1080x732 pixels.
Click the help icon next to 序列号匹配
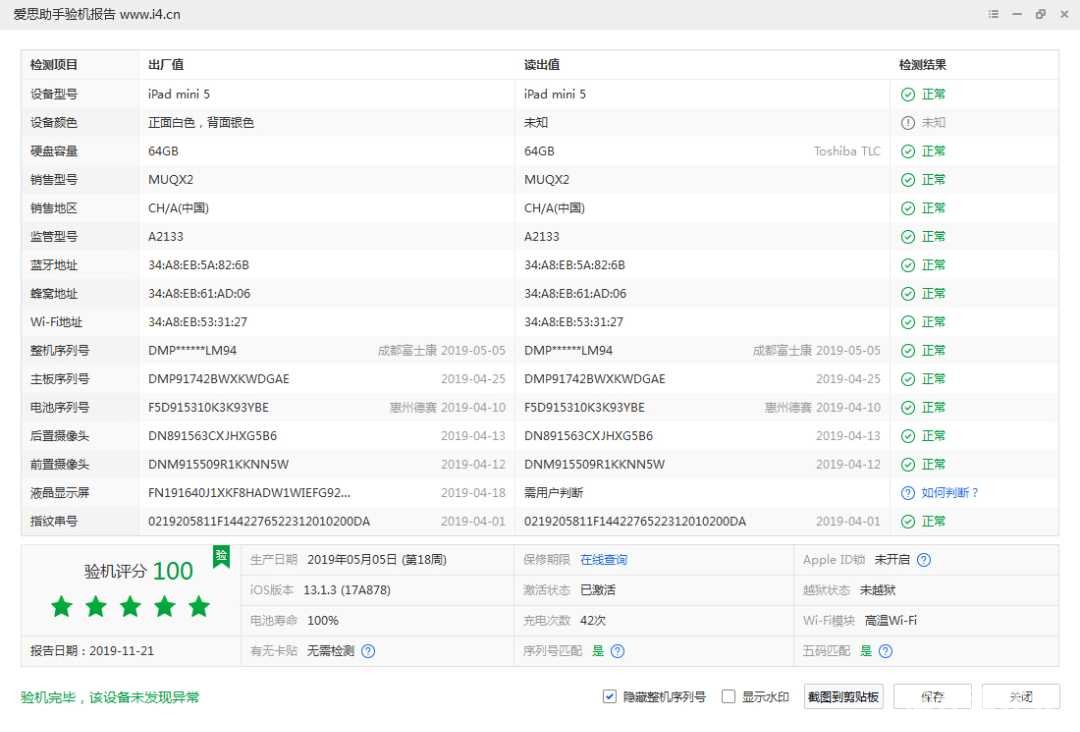618,651
